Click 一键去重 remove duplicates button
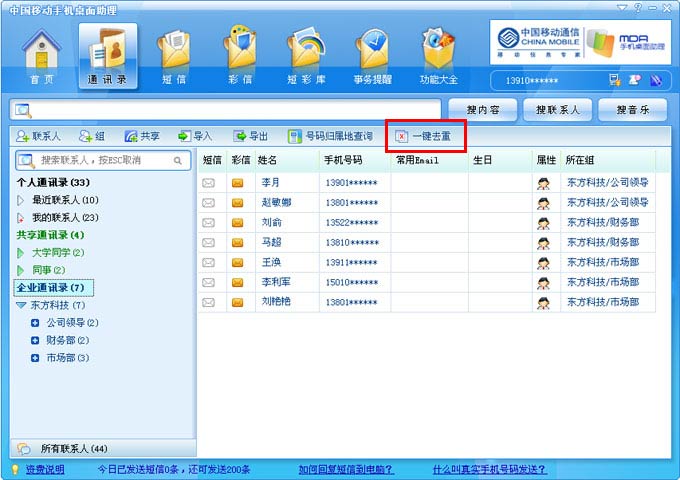The image size is (680, 480). (426, 136)
